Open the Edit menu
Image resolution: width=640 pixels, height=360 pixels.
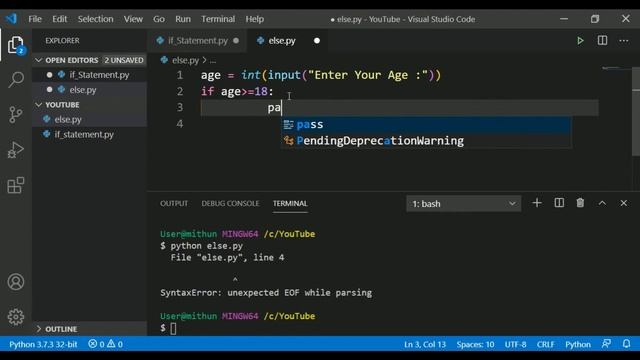(x=60, y=19)
